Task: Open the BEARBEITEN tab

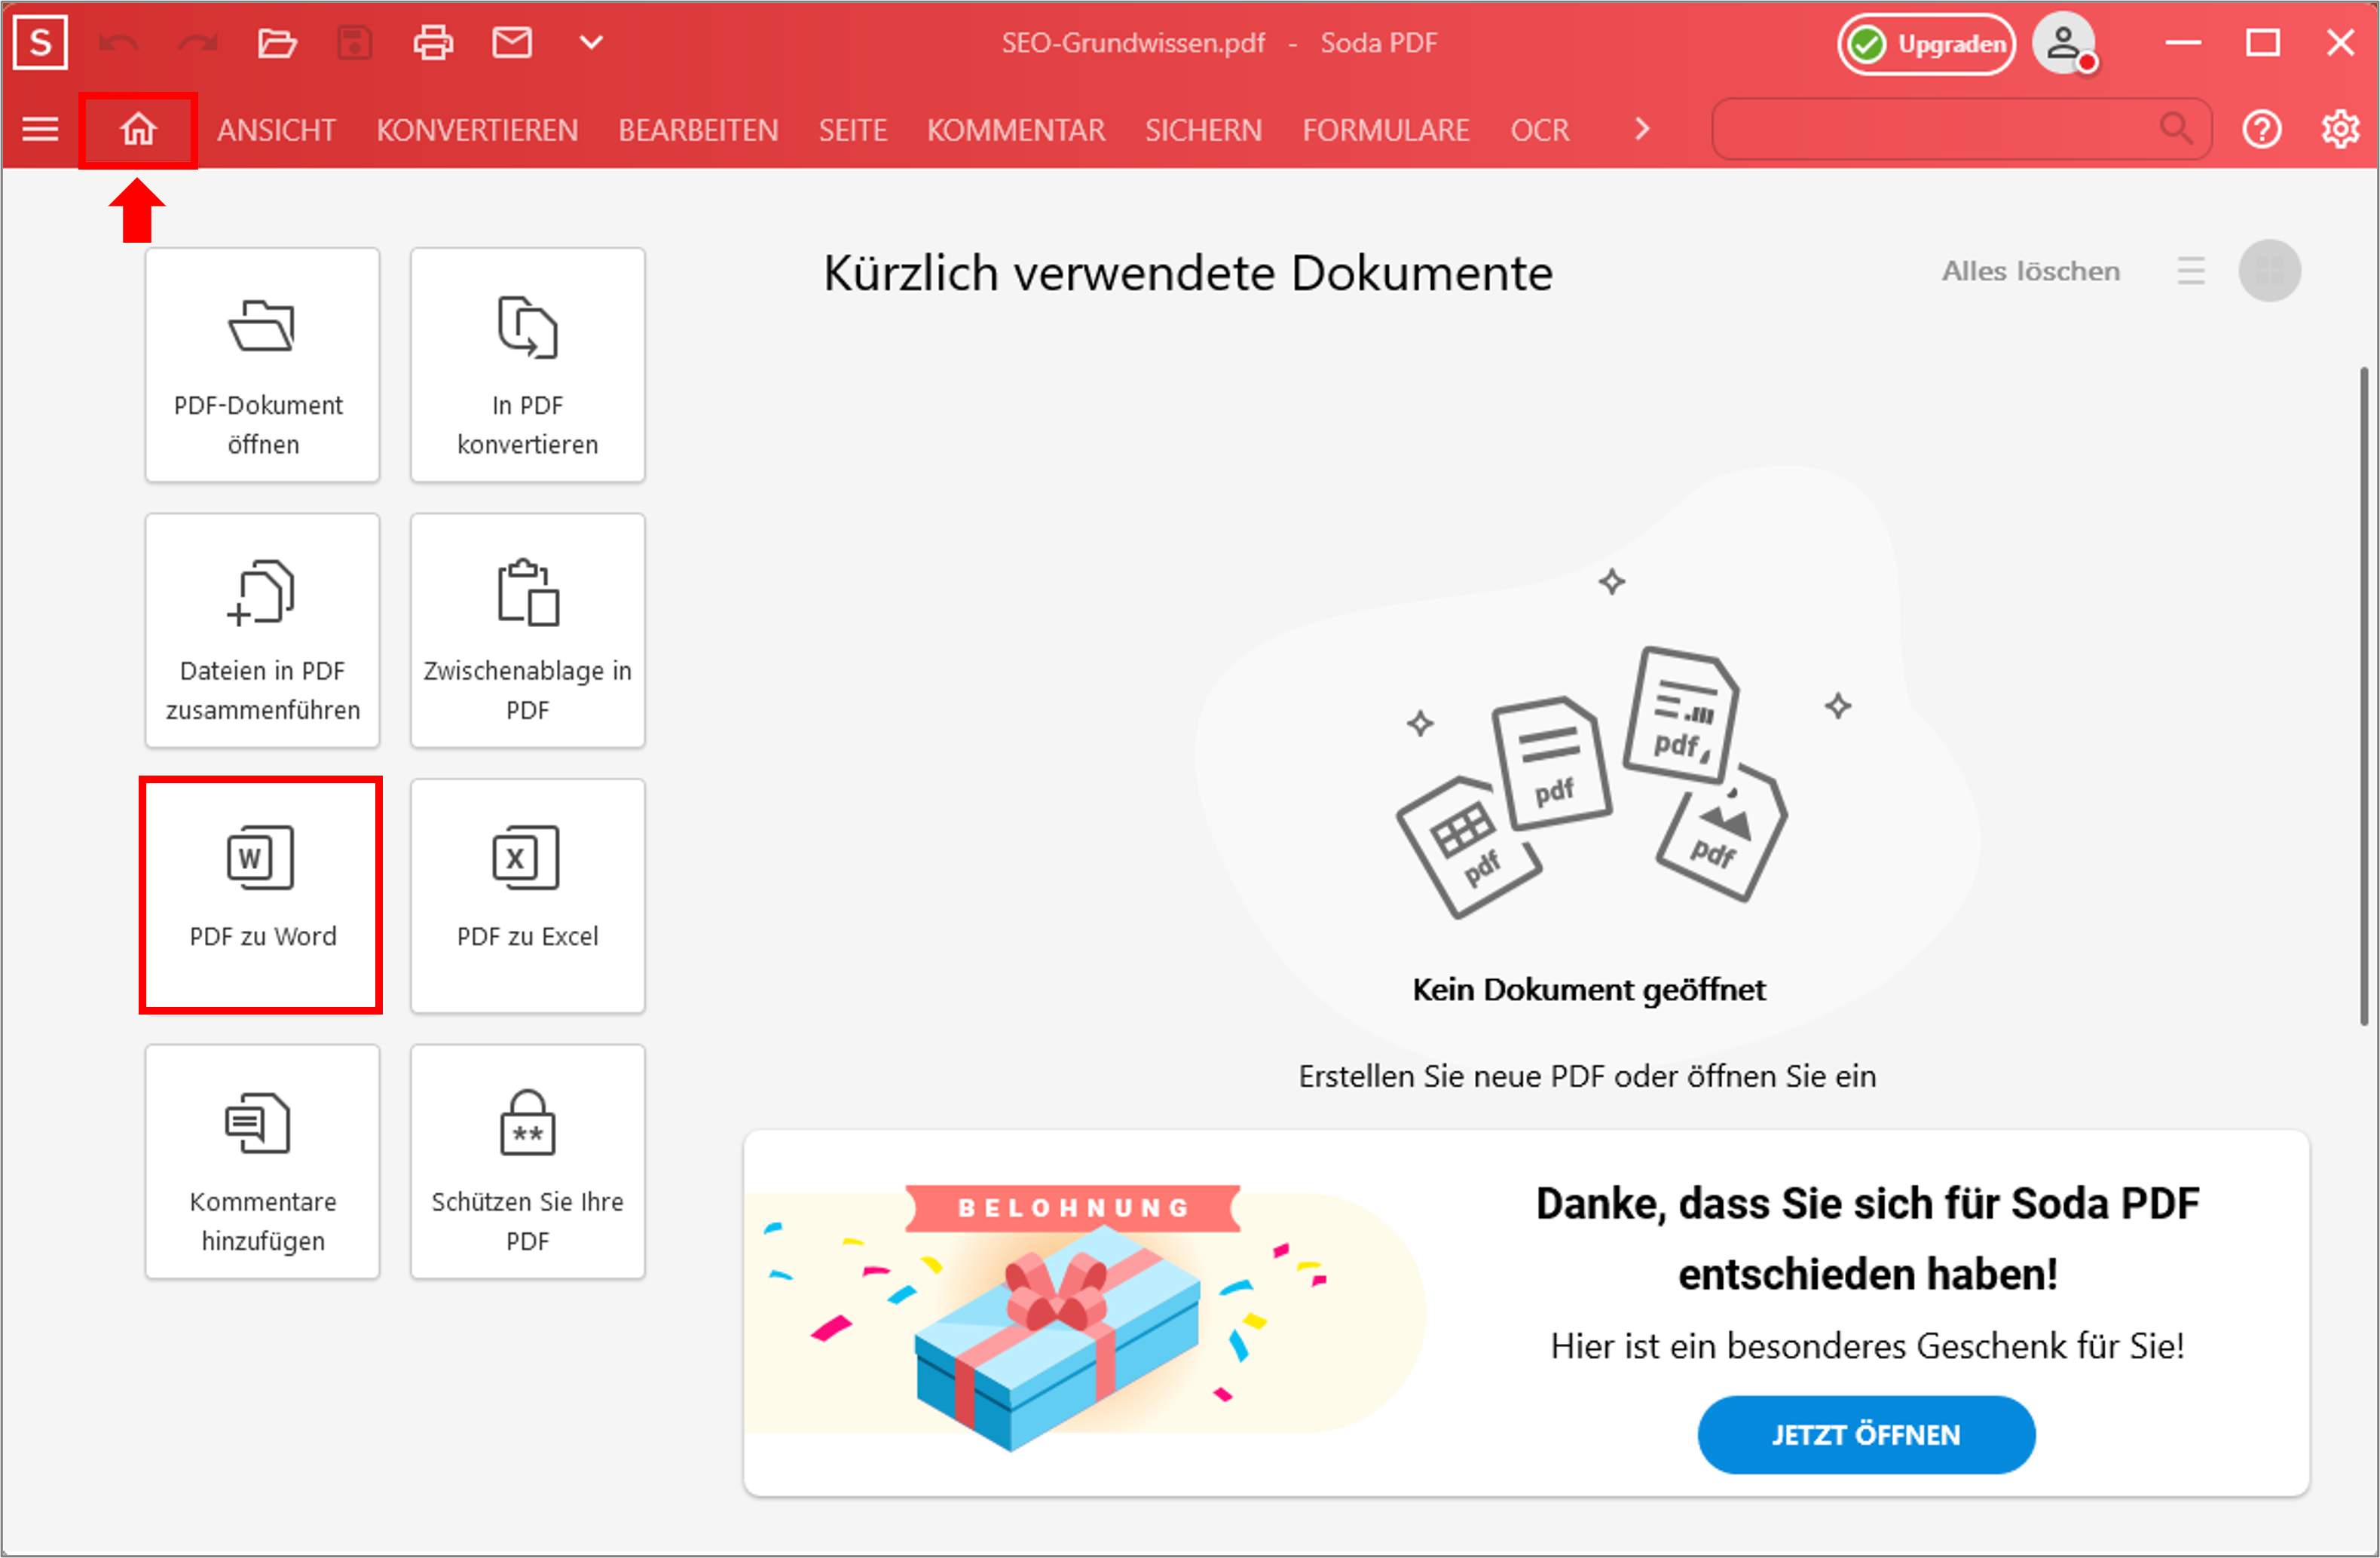Action: tap(698, 130)
